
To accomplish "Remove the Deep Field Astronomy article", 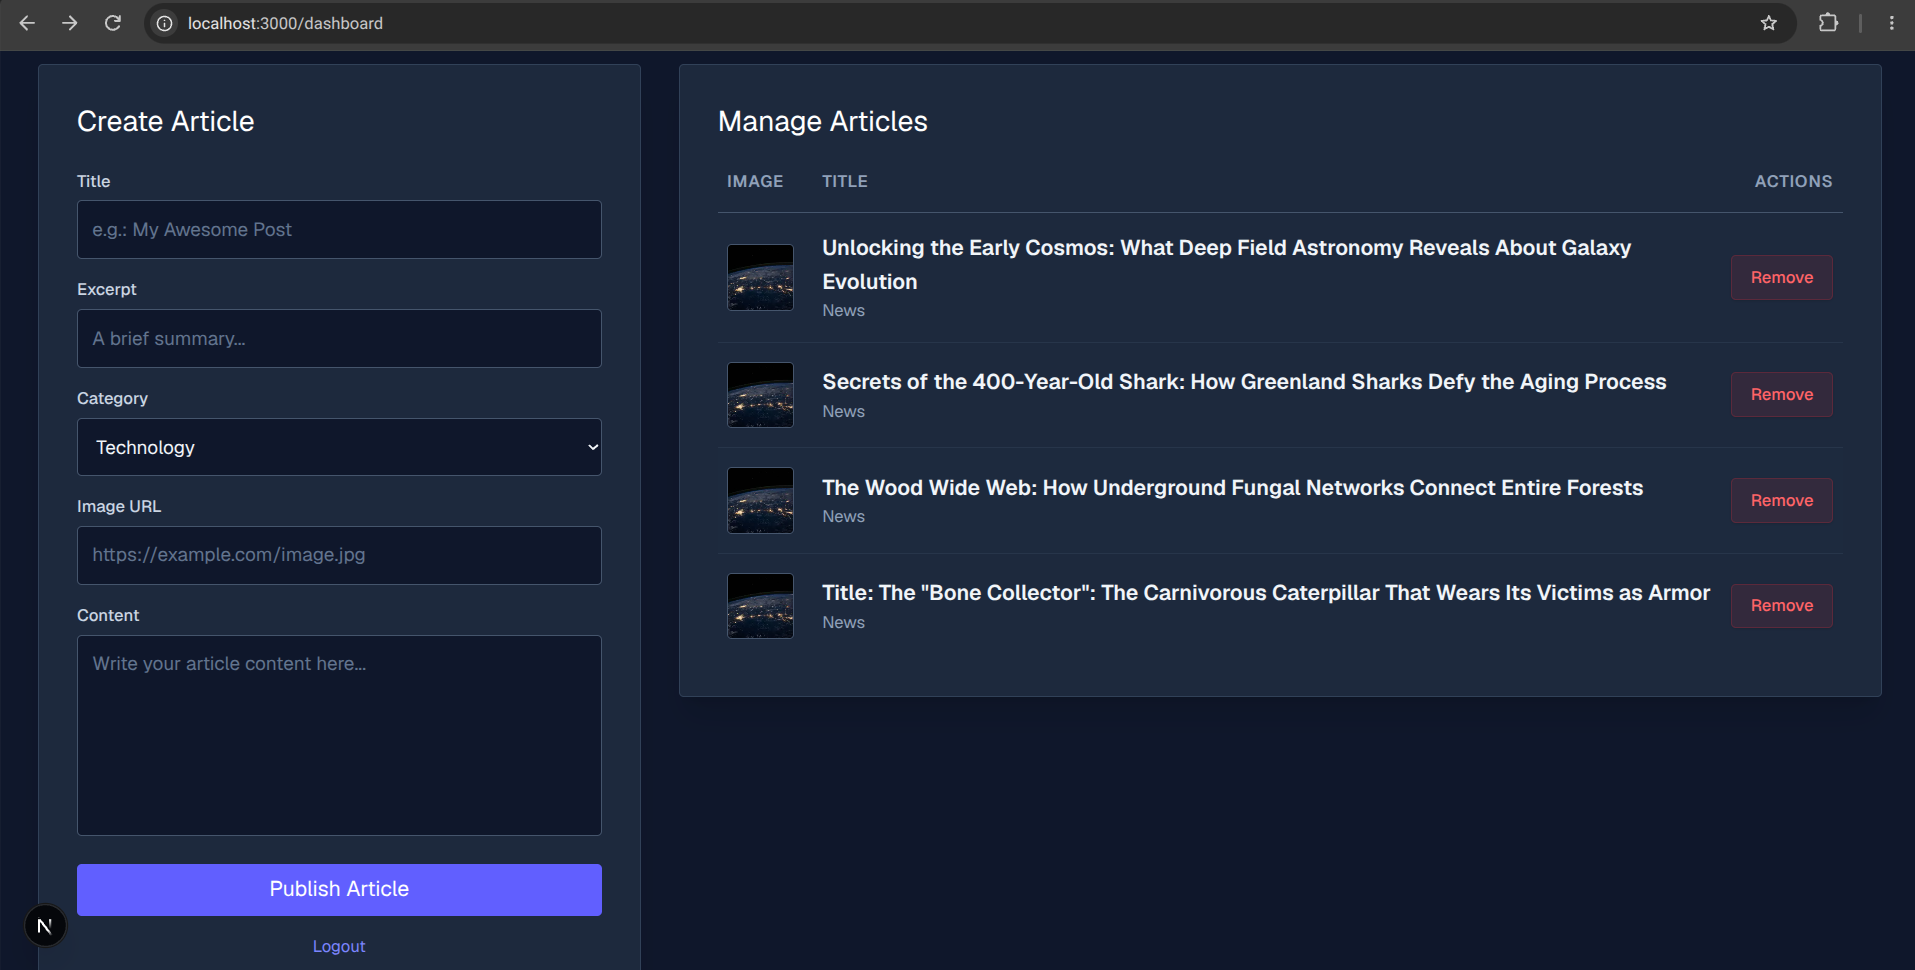I will (1782, 277).
